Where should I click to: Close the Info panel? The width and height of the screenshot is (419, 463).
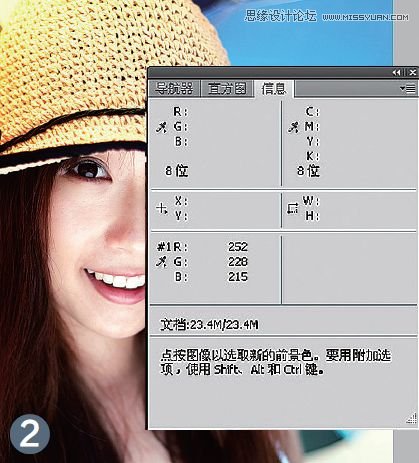[x=412, y=73]
